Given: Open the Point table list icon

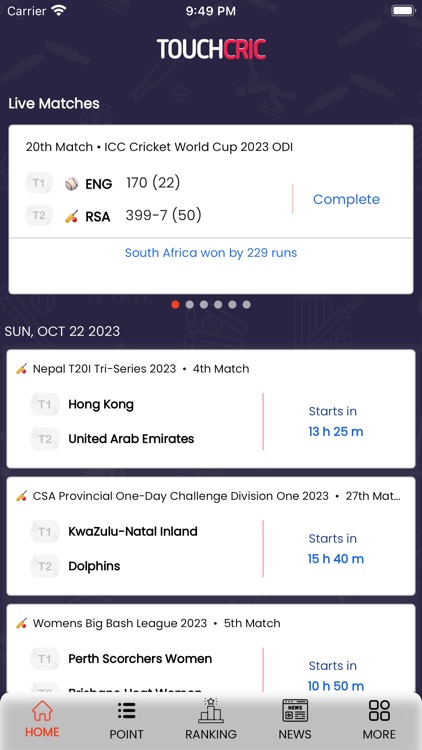Looking at the screenshot, I should click(x=126, y=711).
